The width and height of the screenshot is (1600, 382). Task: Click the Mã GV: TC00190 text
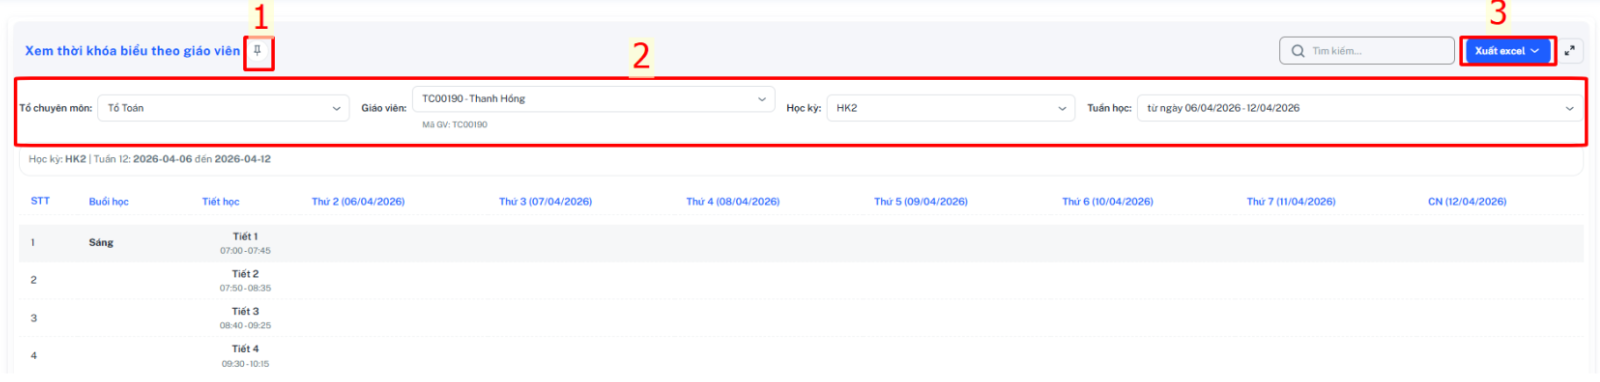click(x=455, y=125)
